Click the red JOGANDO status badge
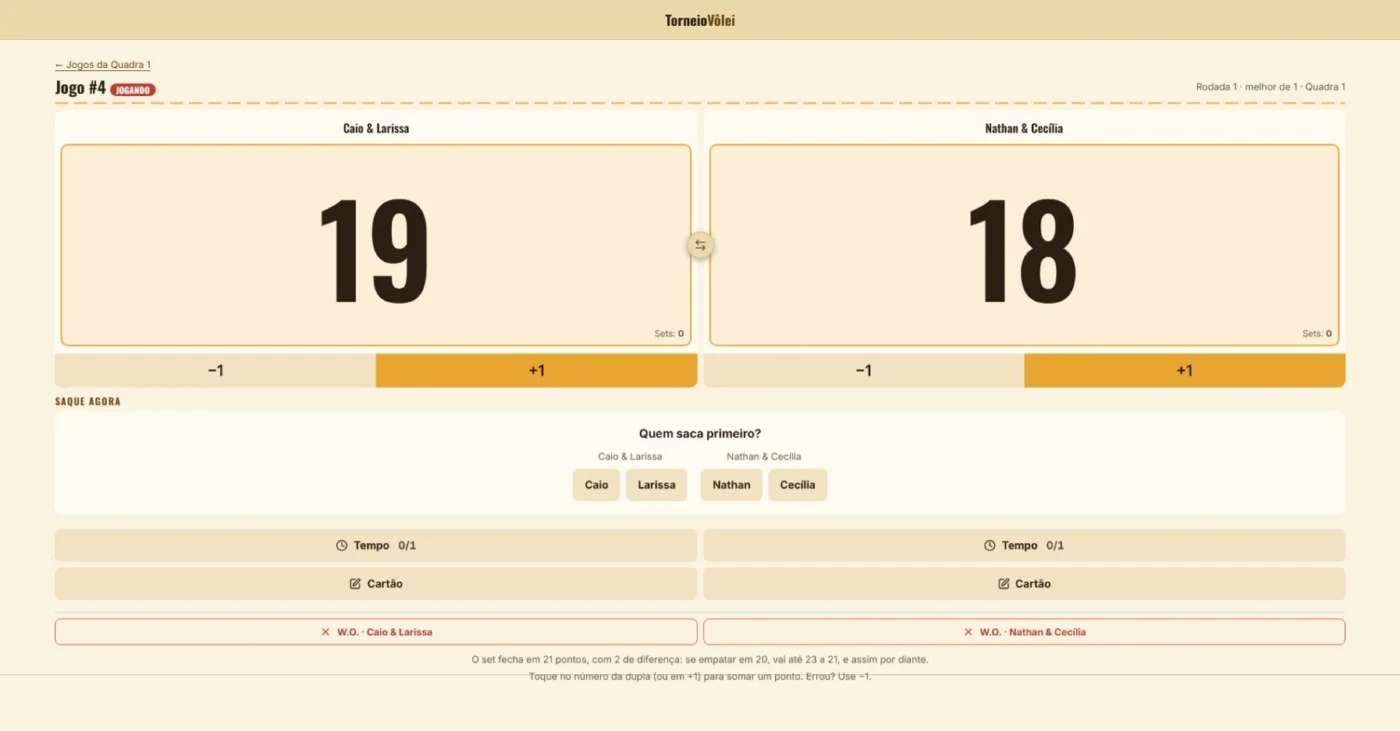1400x731 pixels. 133,90
